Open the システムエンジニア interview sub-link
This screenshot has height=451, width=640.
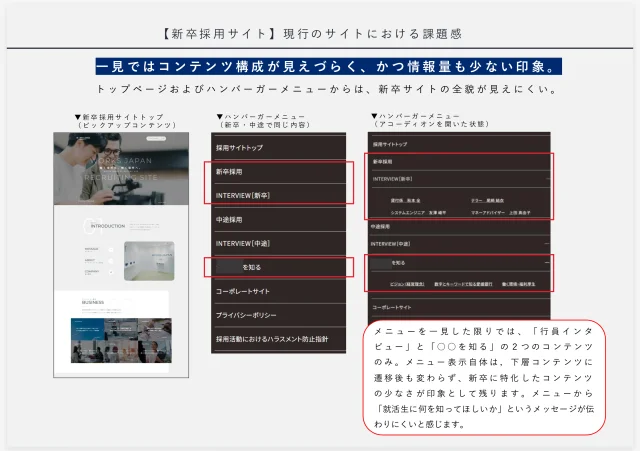pos(418,213)
